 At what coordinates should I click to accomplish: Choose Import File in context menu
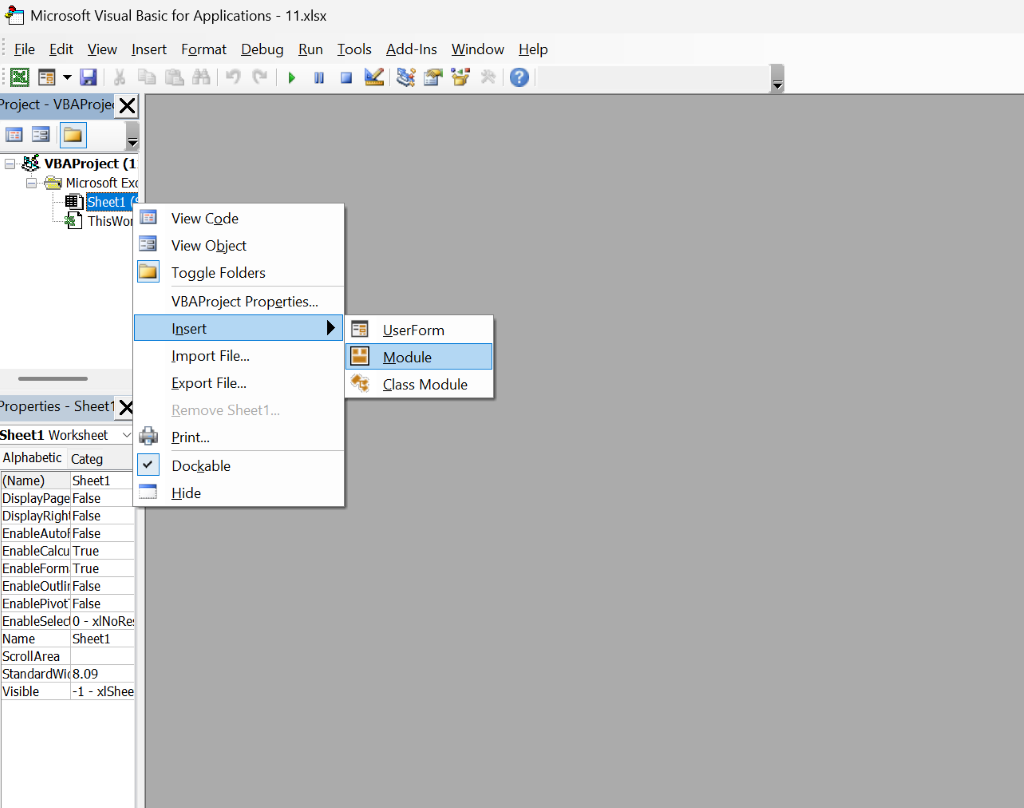[x=238, y=356]
